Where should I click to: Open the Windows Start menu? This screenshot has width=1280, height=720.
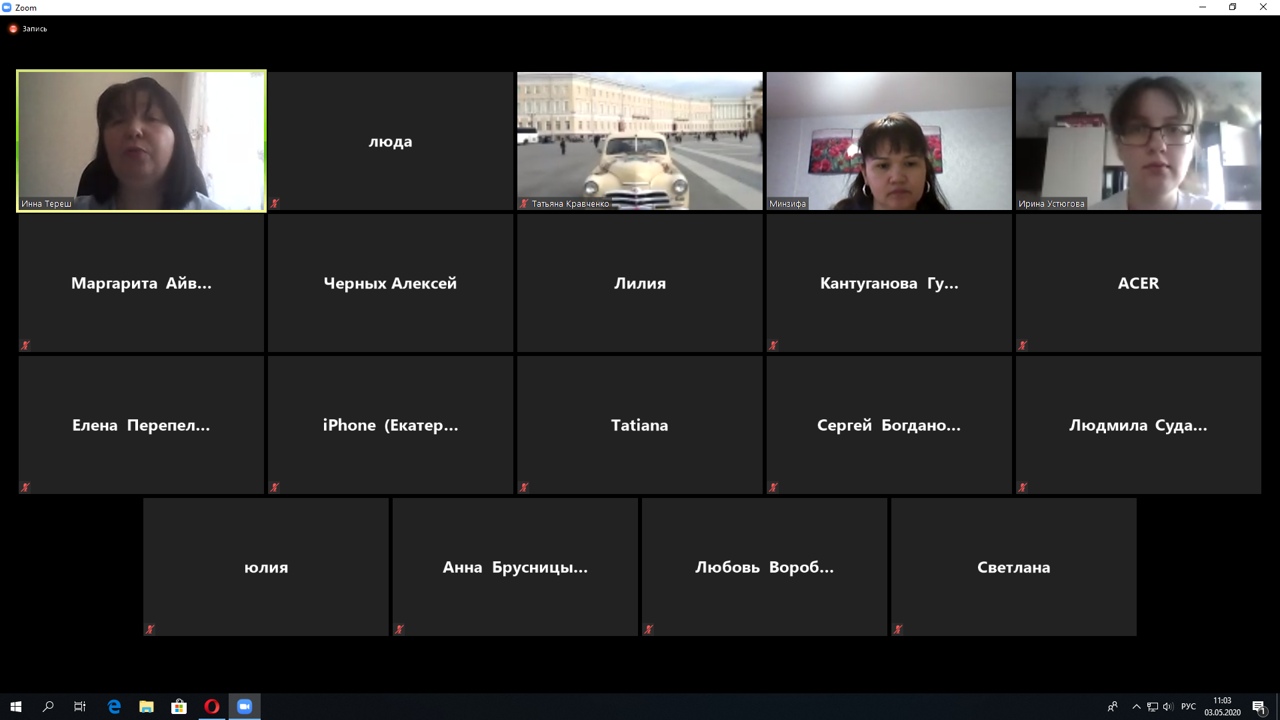[x=15, y=706]
